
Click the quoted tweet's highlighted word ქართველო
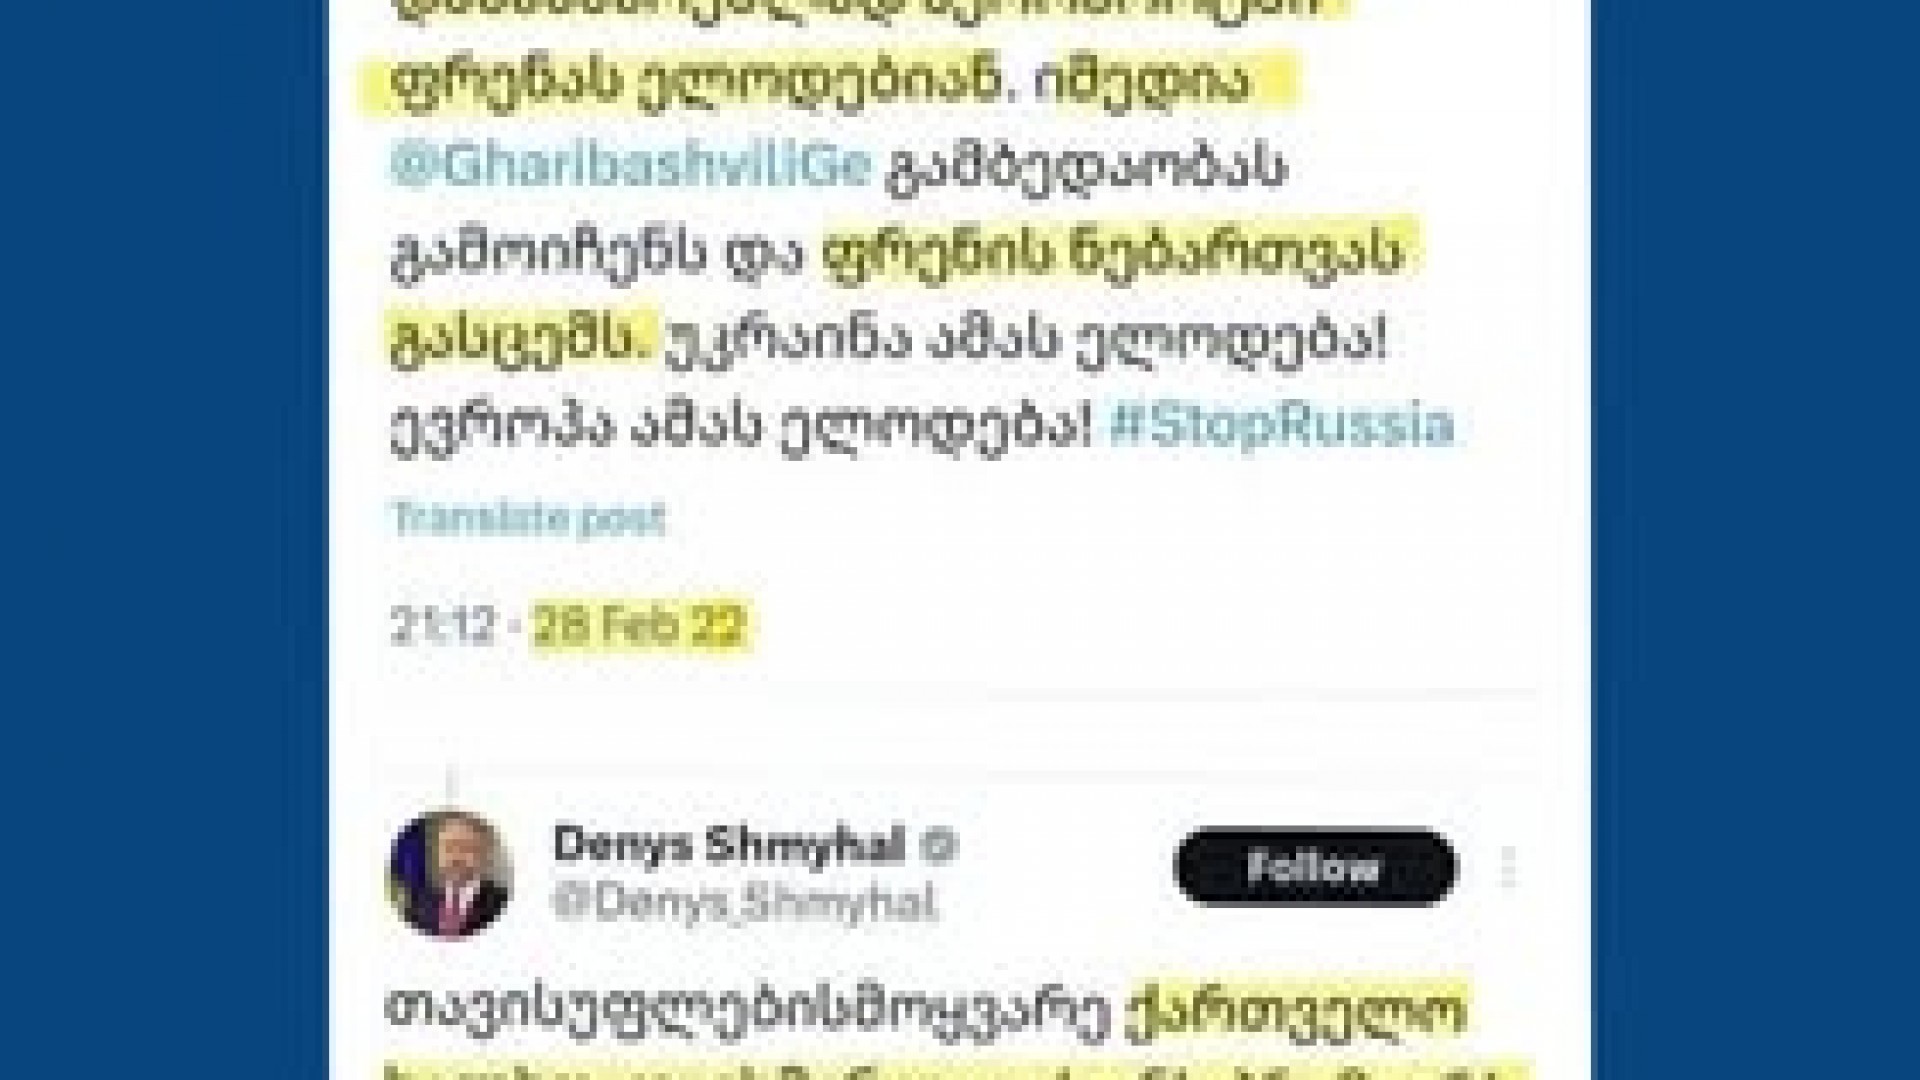[1297, 1010]
